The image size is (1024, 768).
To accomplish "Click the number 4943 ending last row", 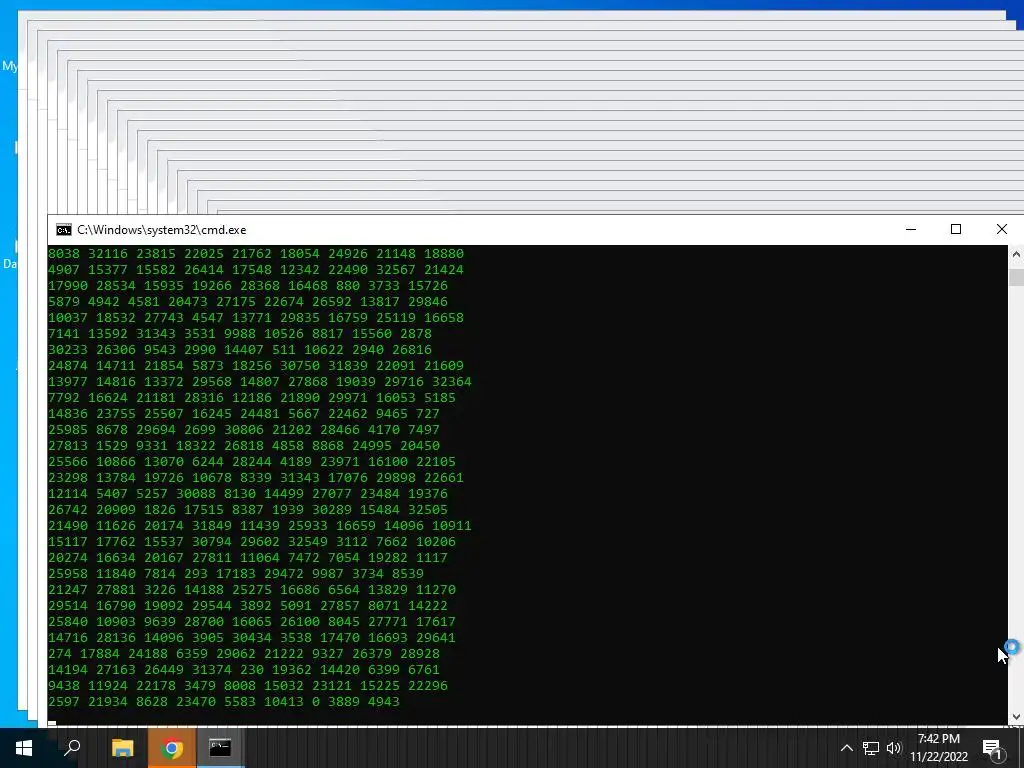I will point(383,701).
